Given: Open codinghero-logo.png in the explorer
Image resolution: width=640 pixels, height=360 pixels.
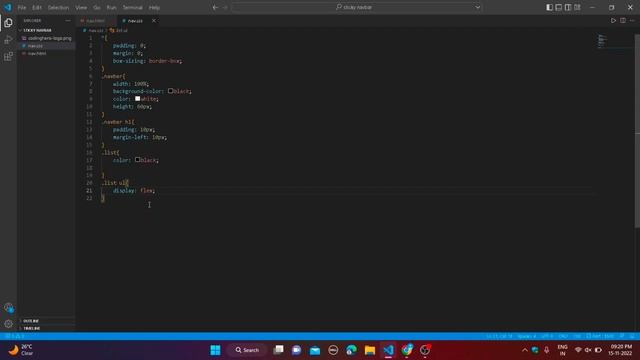Looking at the screenshot, I should click(49, 38).
